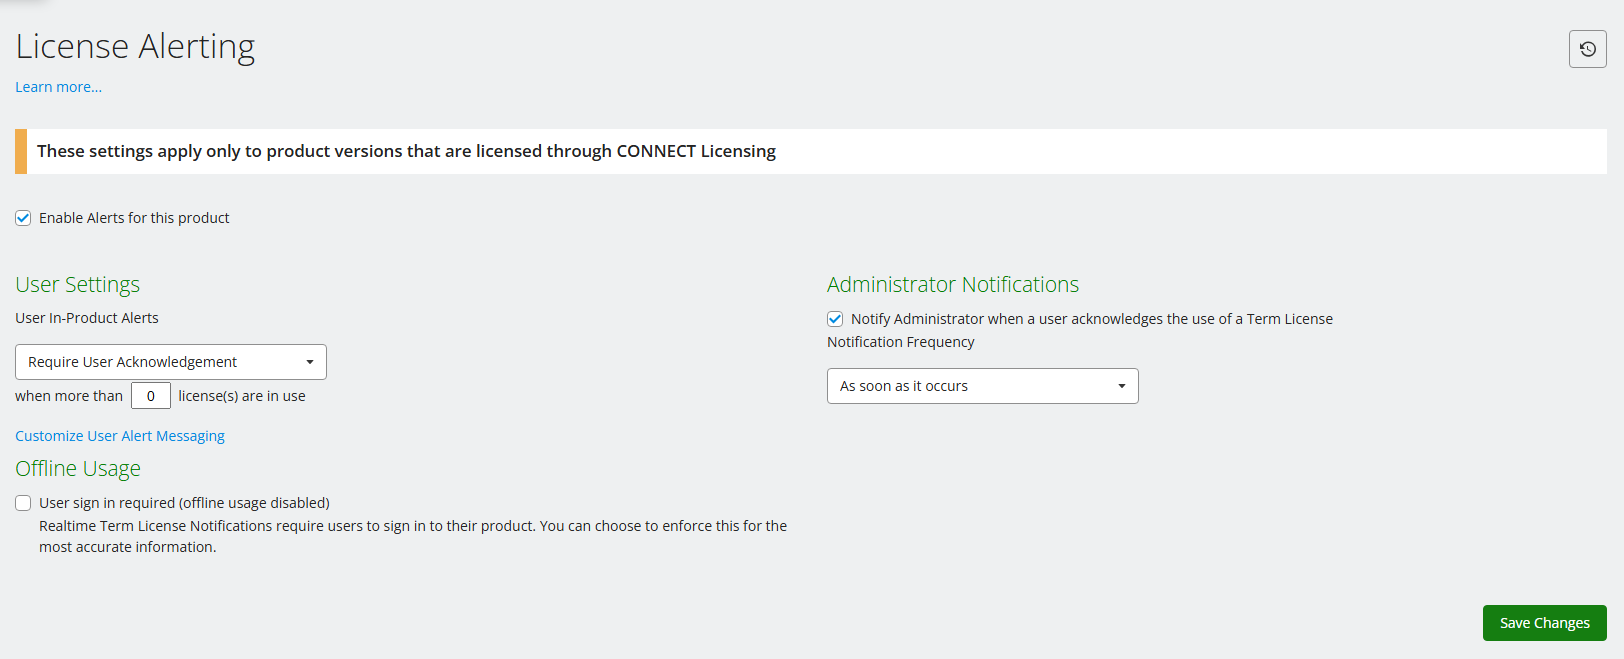Expand the Require User Acknowledgement dropdown
This screenshot has height=659, width=1624.
point(170,362)
